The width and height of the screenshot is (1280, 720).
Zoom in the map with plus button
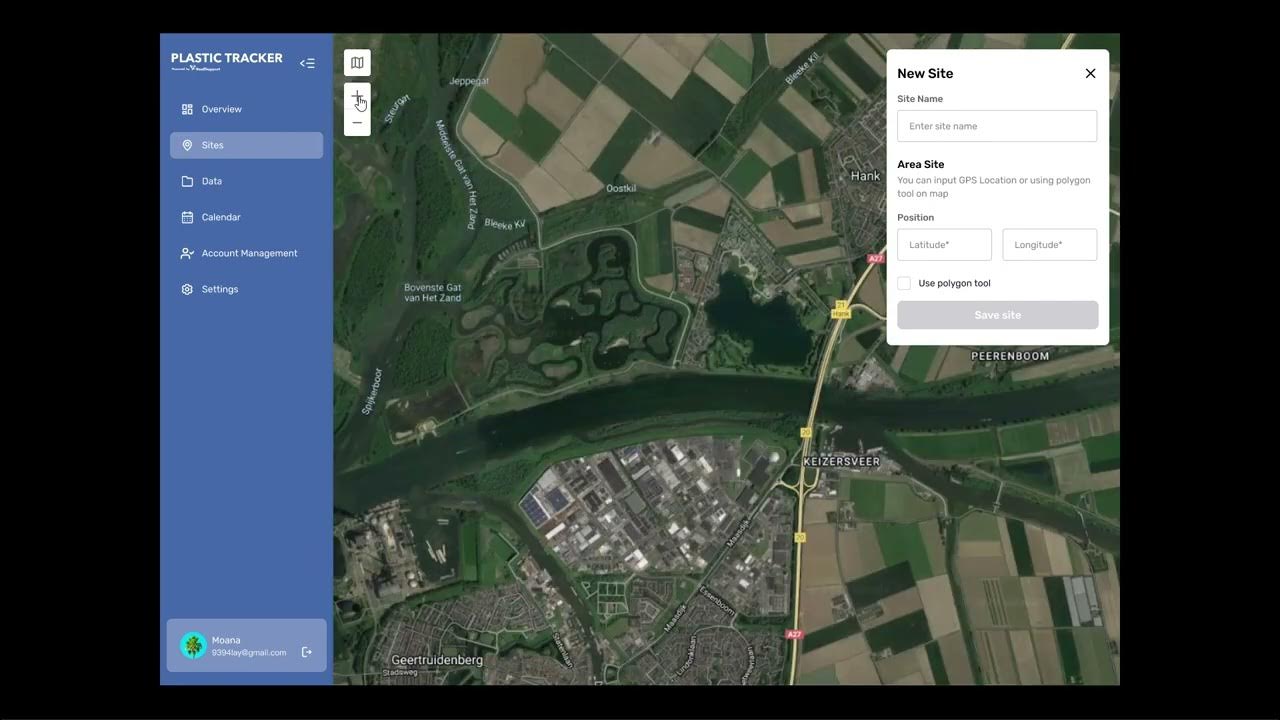point(357,97)
